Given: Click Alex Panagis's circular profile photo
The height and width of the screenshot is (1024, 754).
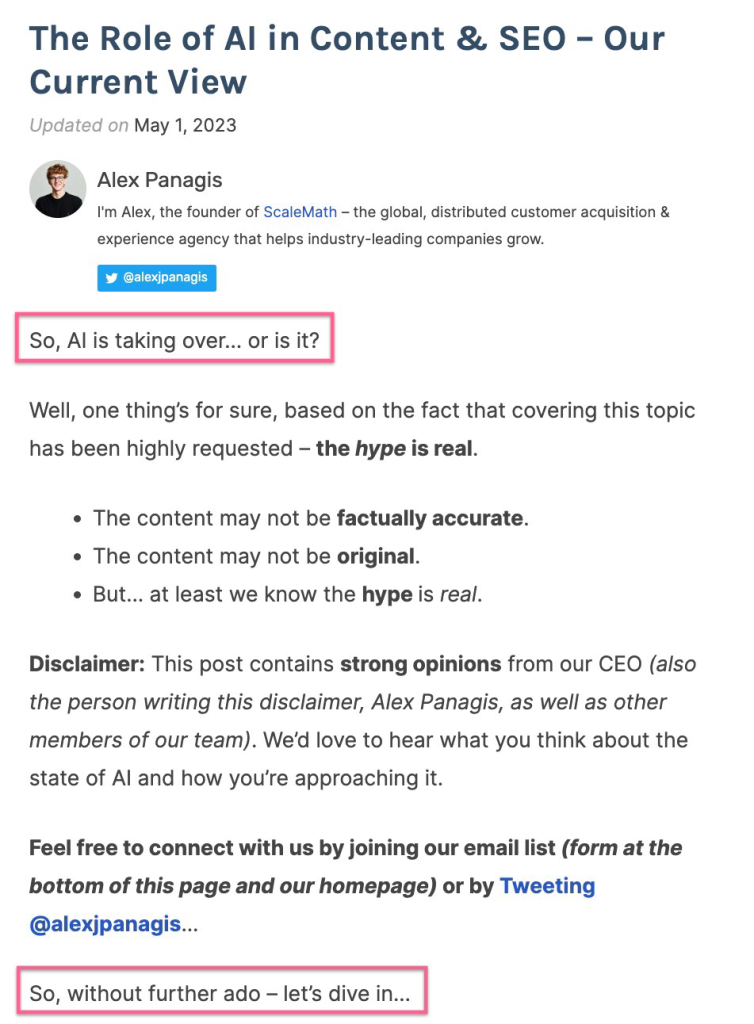Looking at the screenshot, I should point(57,188).
